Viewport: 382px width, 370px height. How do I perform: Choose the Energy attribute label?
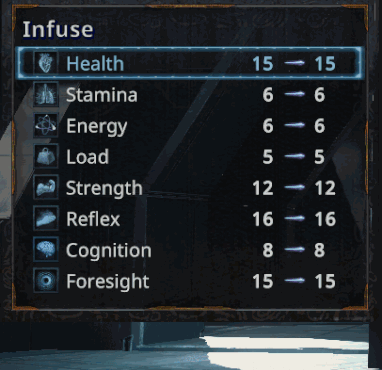(97, 127)
